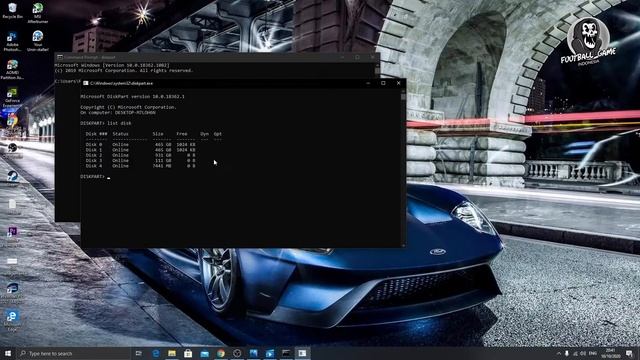Viewport: 640px width, 360px height.
Task: Open Your Uninstaller desktop shortcut
Action: [x=38, y=42]
